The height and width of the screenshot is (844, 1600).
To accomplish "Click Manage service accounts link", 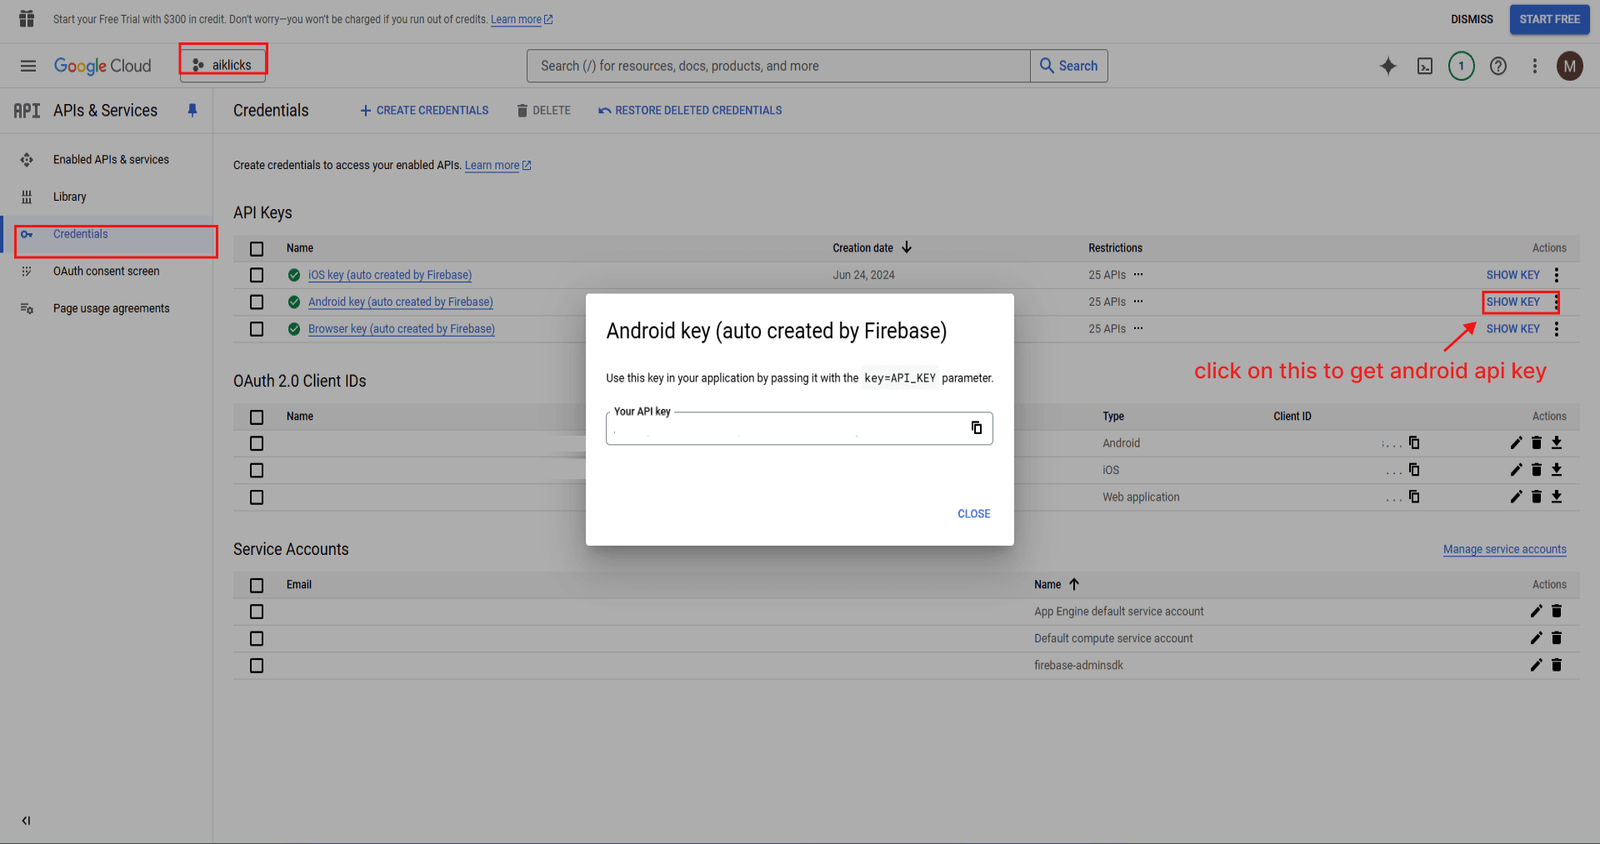I will point(1504,549).
